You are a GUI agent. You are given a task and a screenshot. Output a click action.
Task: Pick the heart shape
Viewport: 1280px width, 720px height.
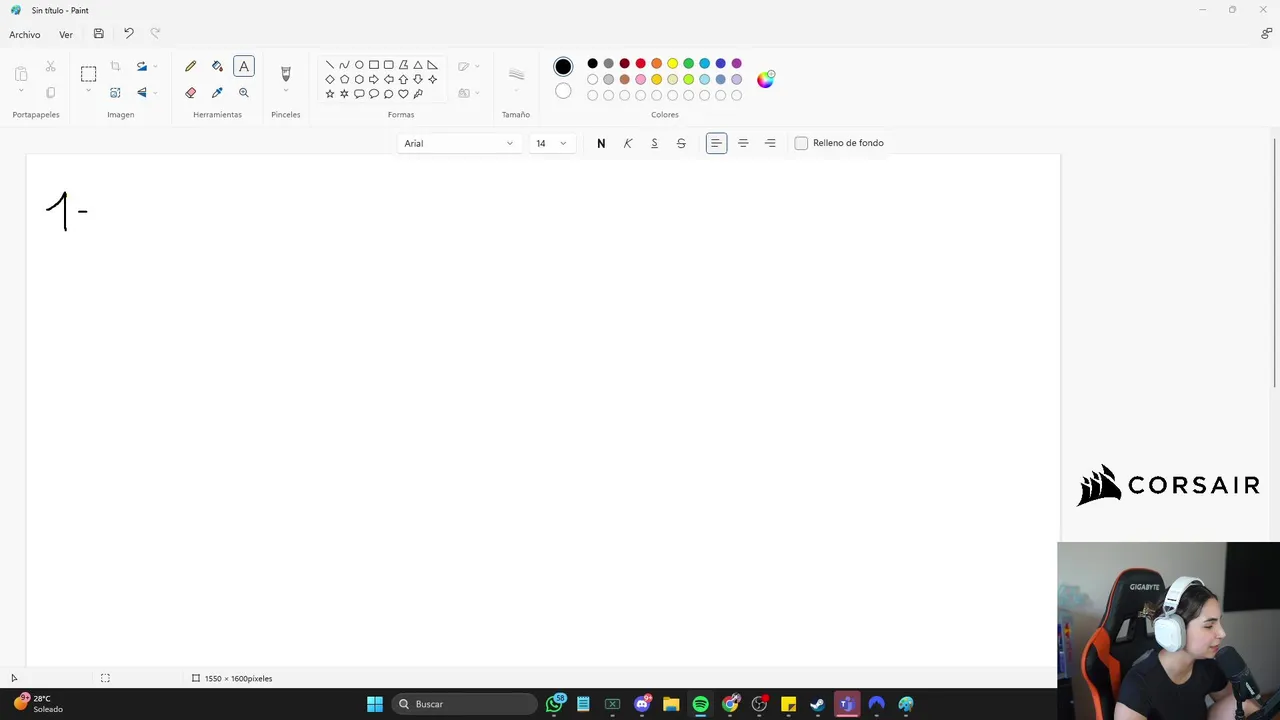pyautogui.click(x=403, y=94)
